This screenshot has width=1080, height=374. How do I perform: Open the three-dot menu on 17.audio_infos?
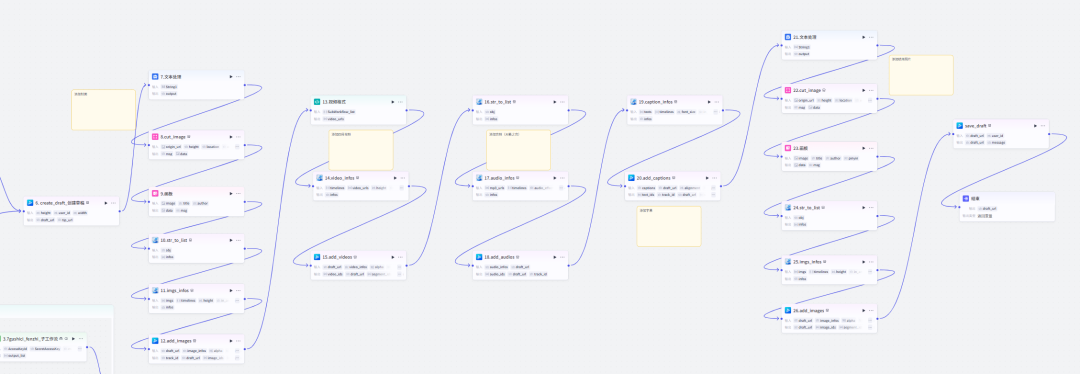coord(563,178)
